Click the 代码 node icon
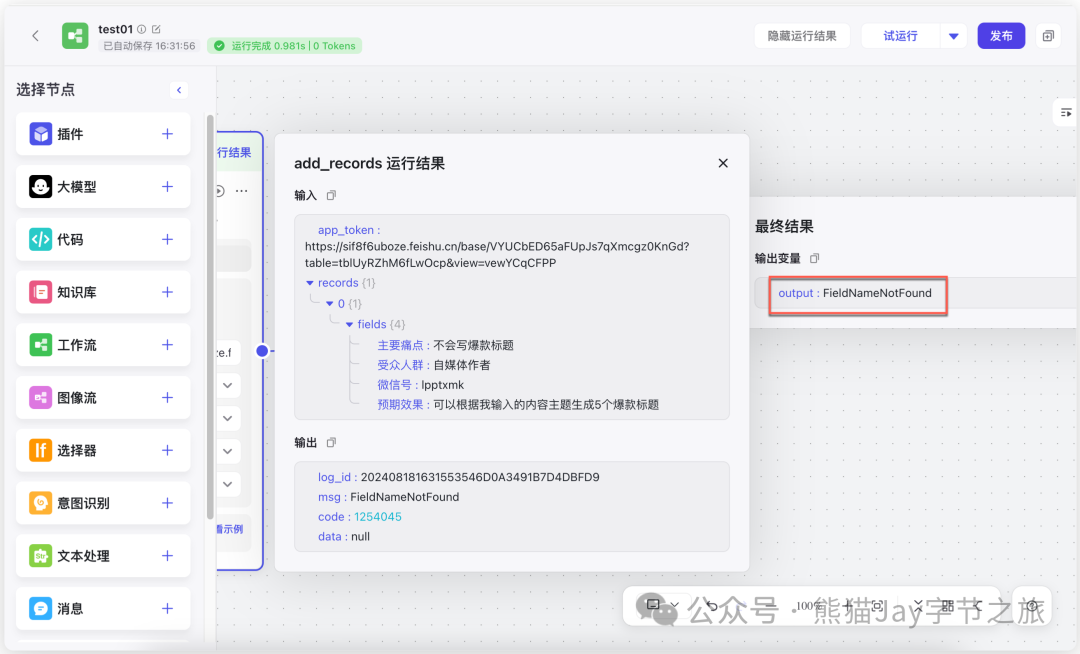The height and width of the screenshot is (654, 1080). tap(40, 240)
